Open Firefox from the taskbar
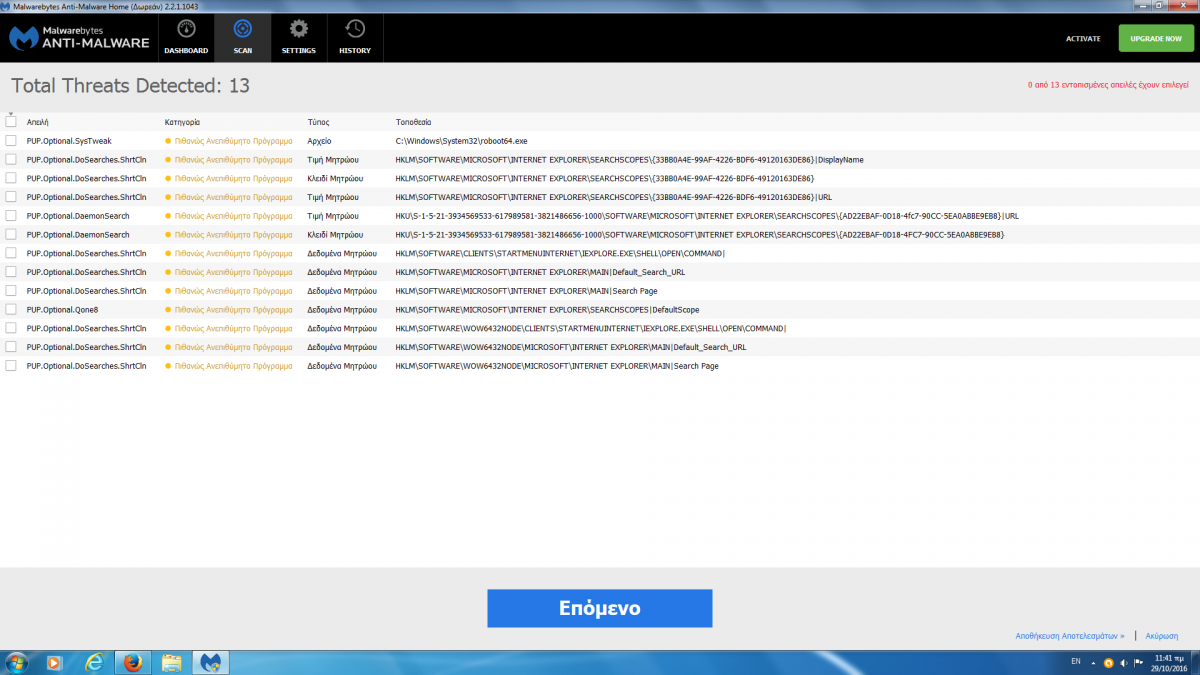 pyautogui.click(x=132, y=662)
